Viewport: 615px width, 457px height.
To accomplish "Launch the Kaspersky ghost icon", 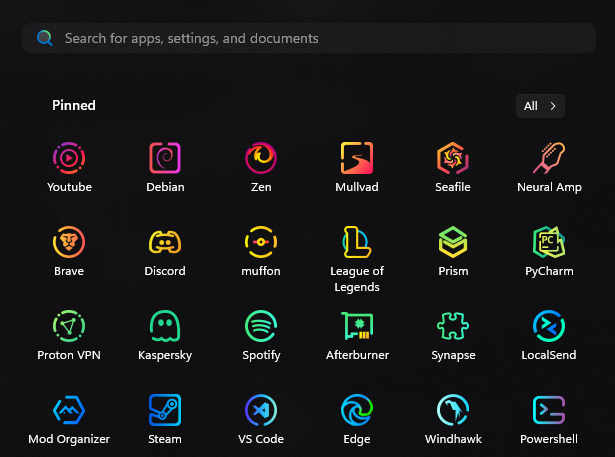I will [165, 326].
